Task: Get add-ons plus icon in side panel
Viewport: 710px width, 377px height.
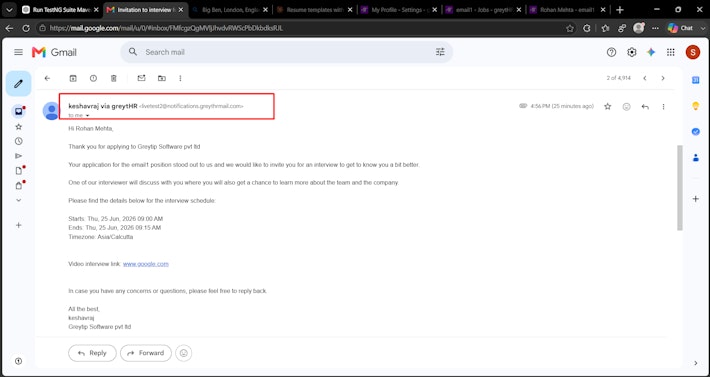Action: [696, 199]
